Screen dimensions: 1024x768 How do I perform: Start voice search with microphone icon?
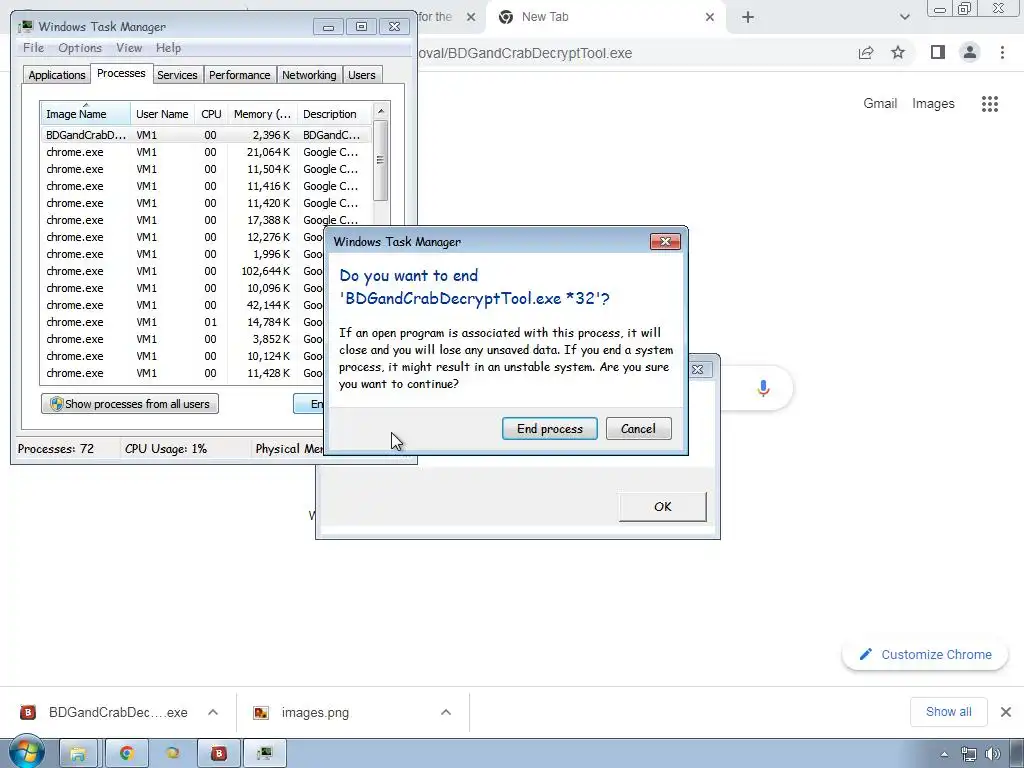(763, 389)
